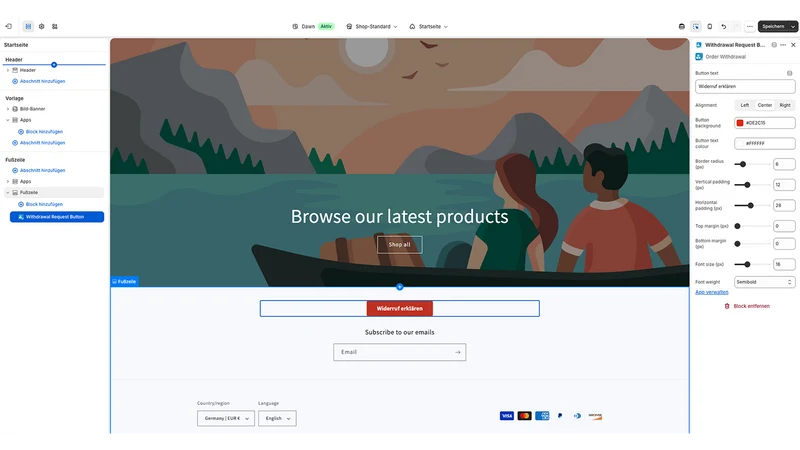Redo the last change
The height and width of the screenshot is (450, 800).
[736, 27]
